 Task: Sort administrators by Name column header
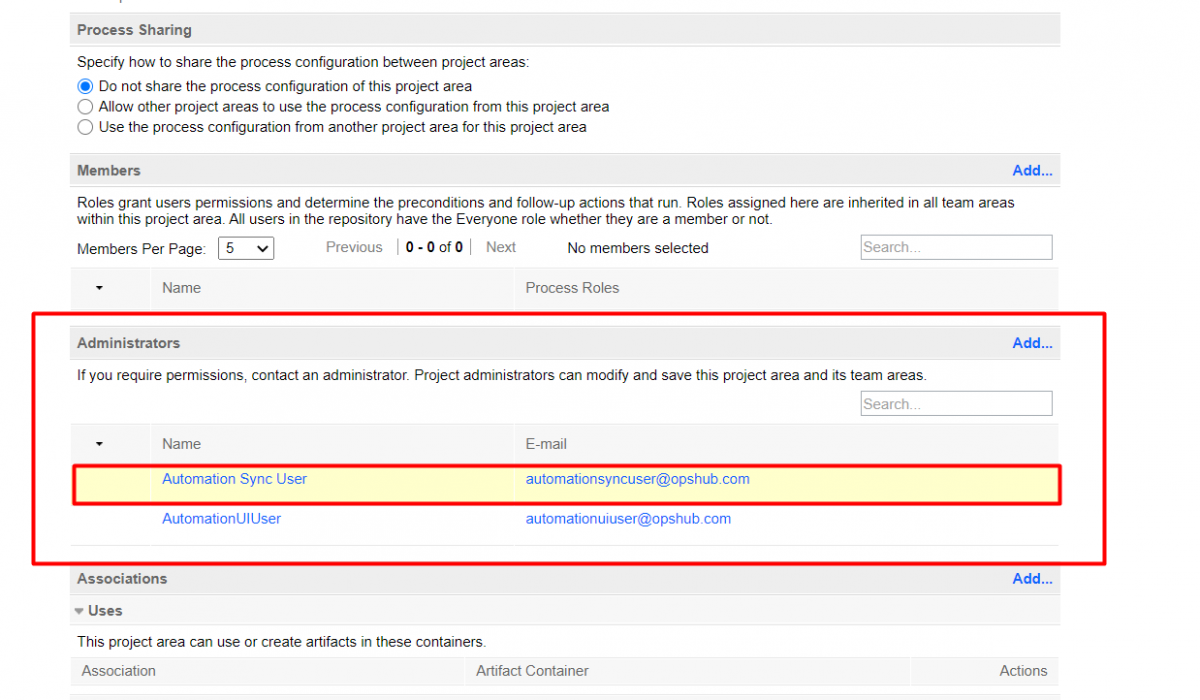point(181,444)
